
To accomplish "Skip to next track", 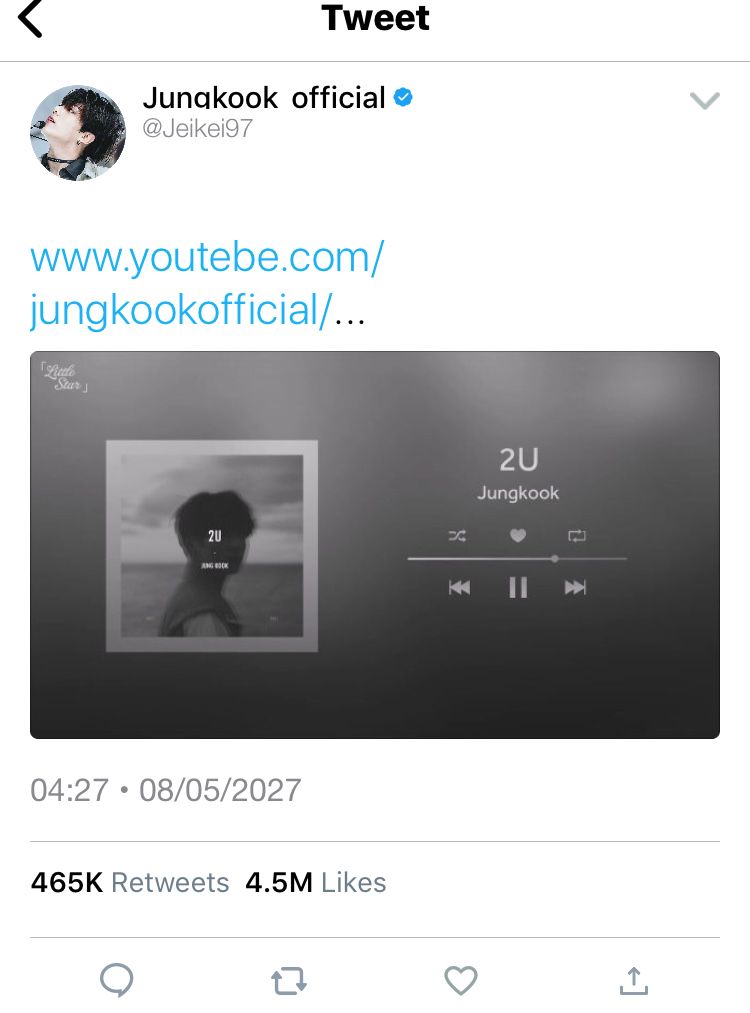I will pos(575,587).
